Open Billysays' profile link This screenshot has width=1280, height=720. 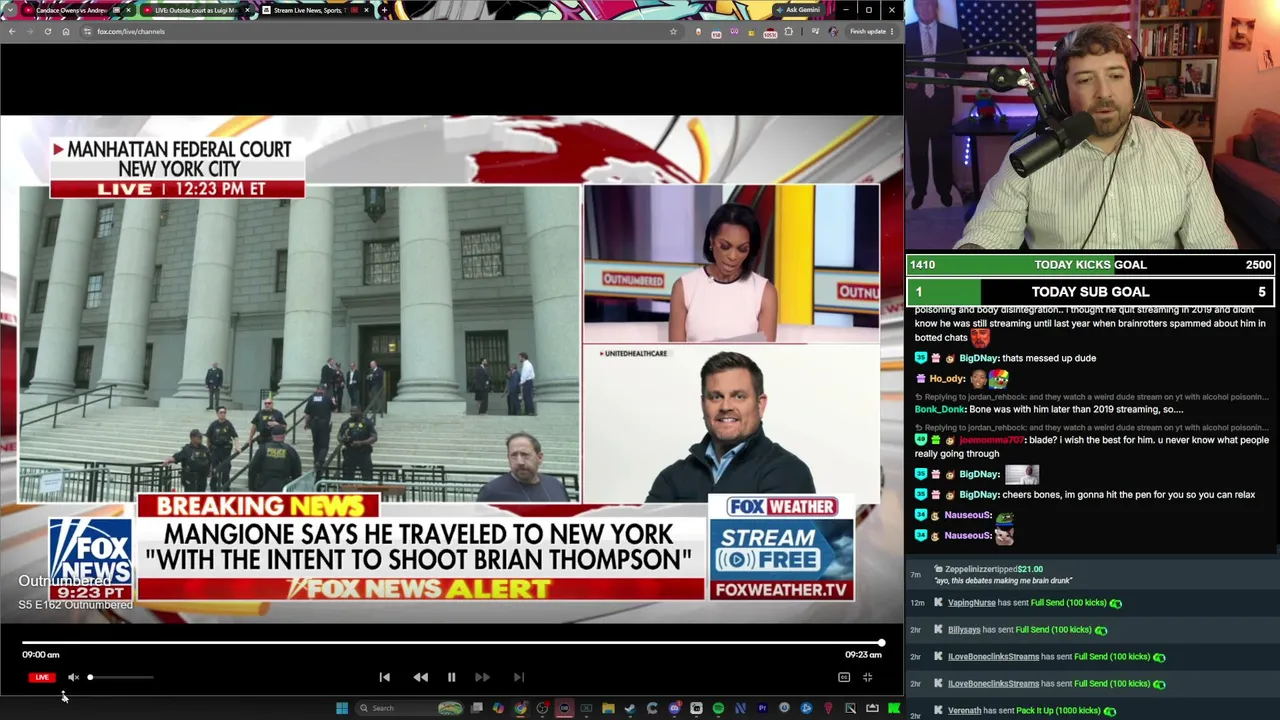(964, 630)
